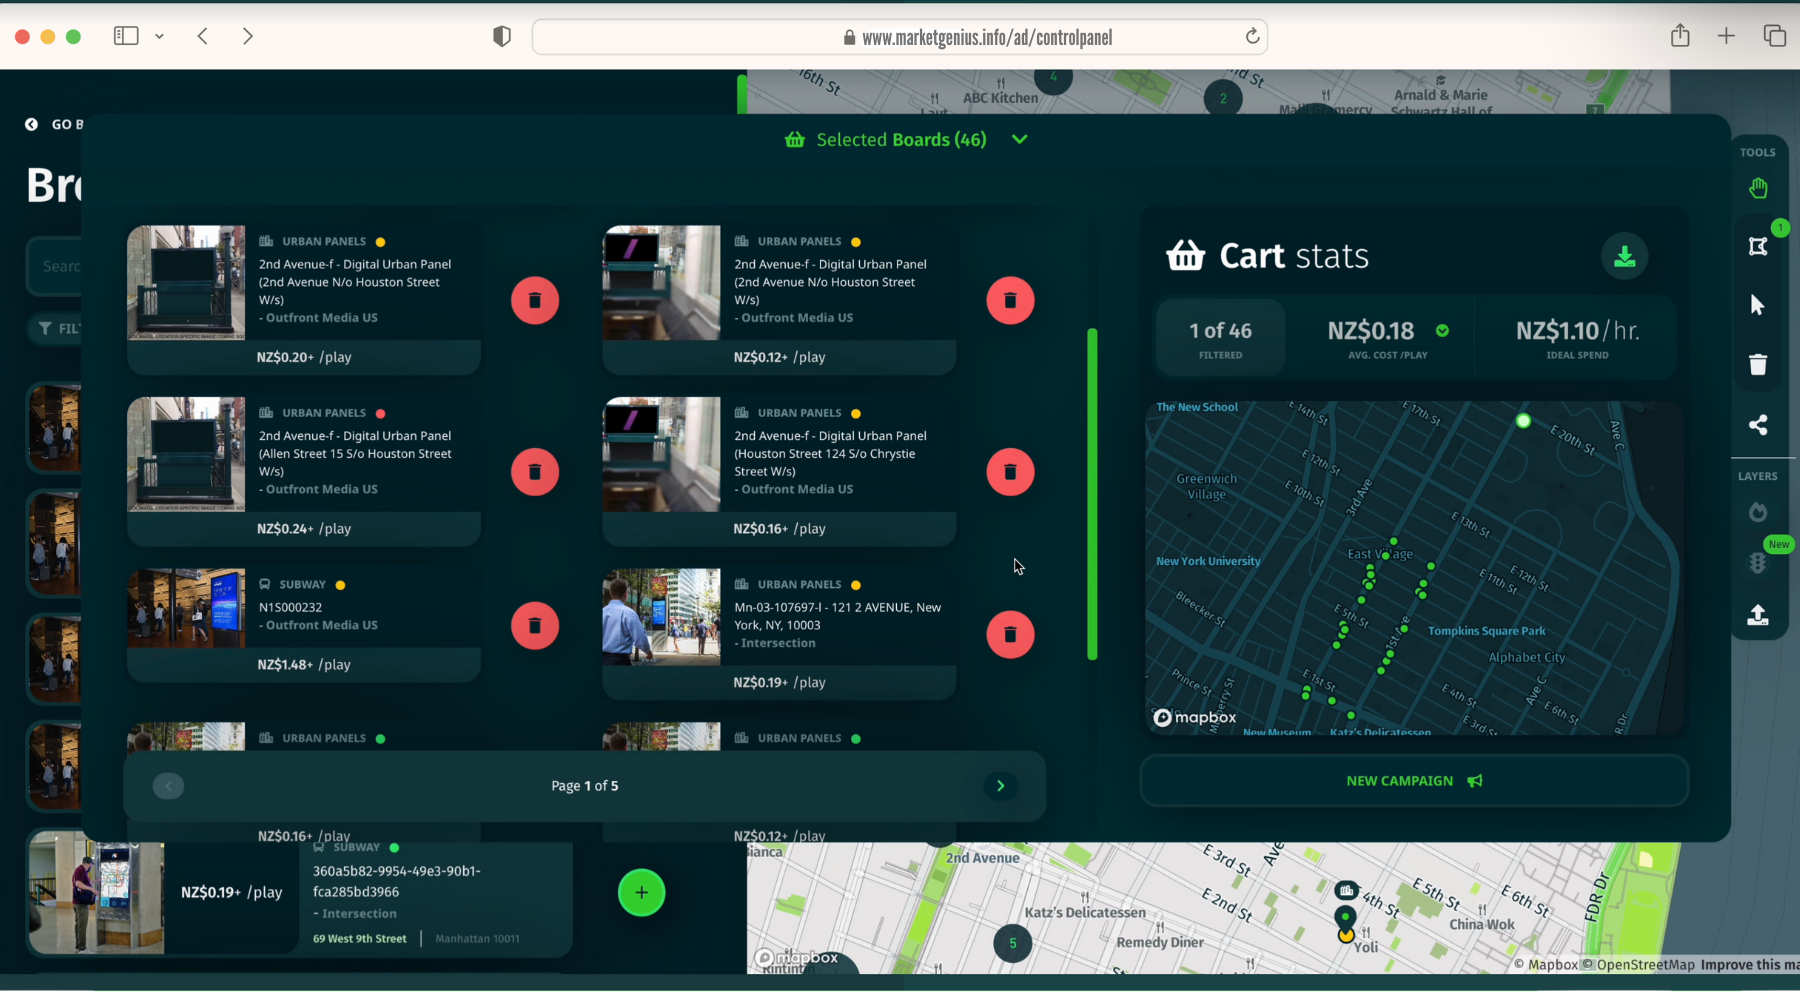Click the share tool icon
Image resolution: width=1800 pixels, height=1000 pixels.
pyautogui.click(x=1758, y=425)
